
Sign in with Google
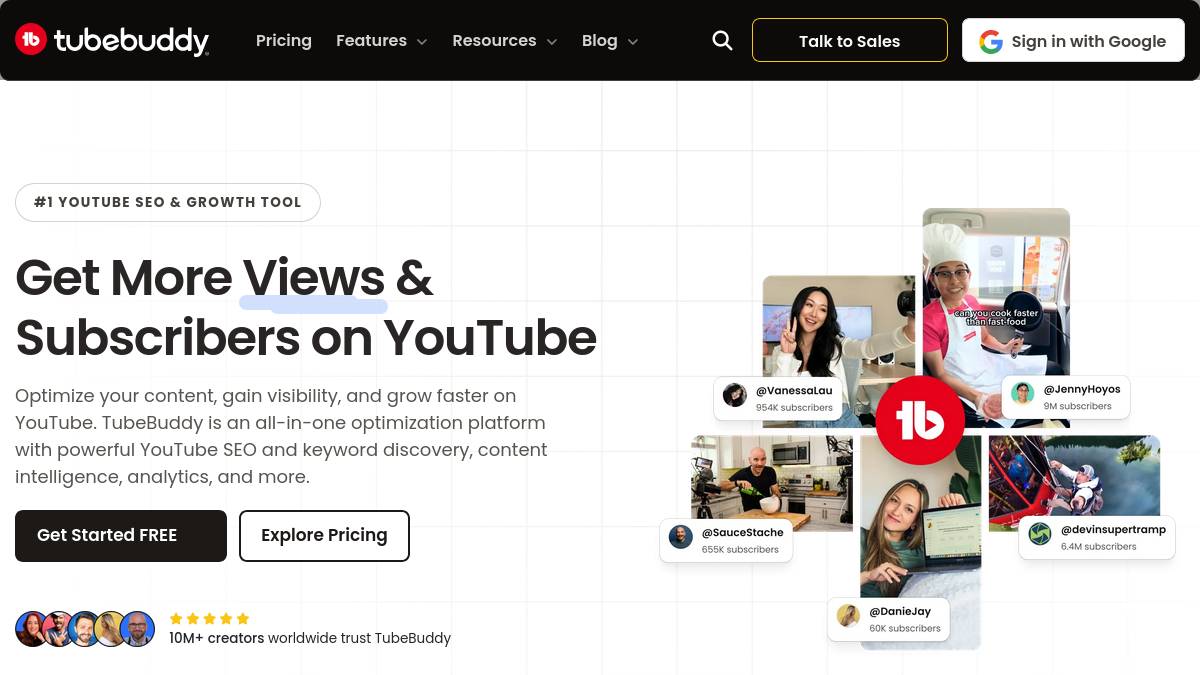click(x=1073, y=41)
